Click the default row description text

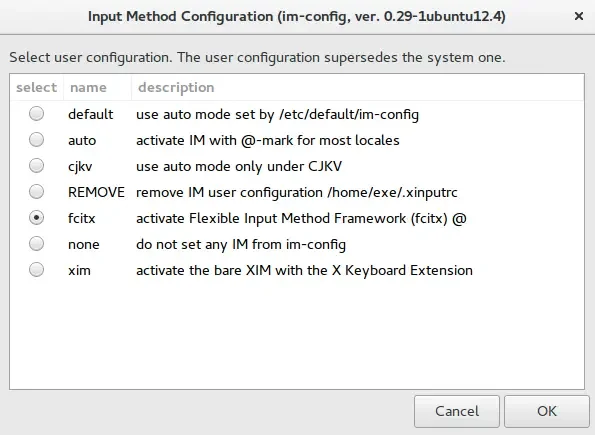click(277, 115)
